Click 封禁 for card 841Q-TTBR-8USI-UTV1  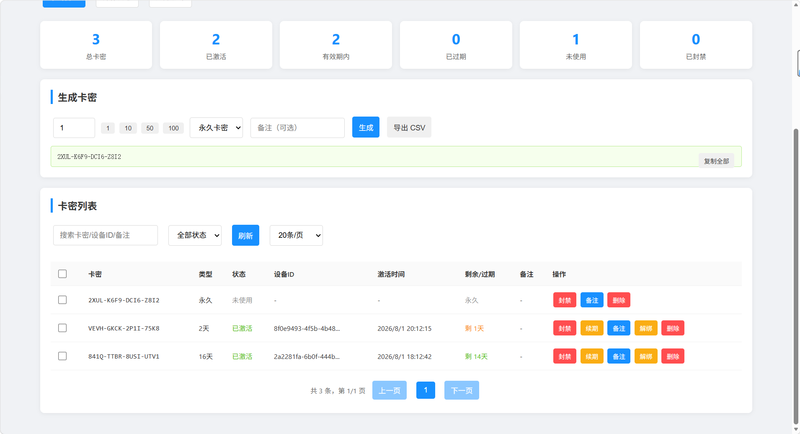point(565,356)
